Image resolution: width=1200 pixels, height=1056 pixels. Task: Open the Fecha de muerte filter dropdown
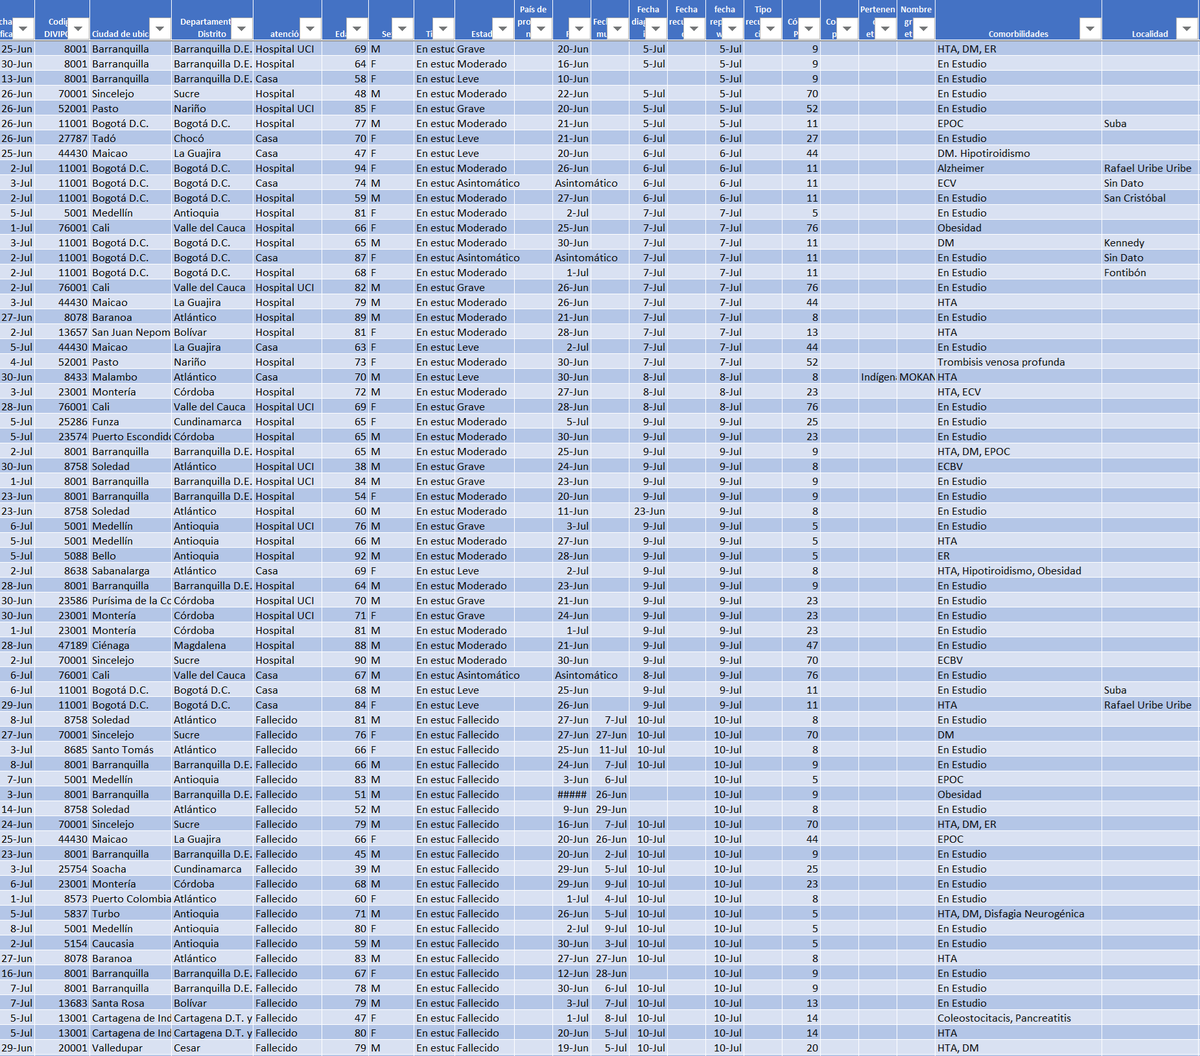[618, 29]
